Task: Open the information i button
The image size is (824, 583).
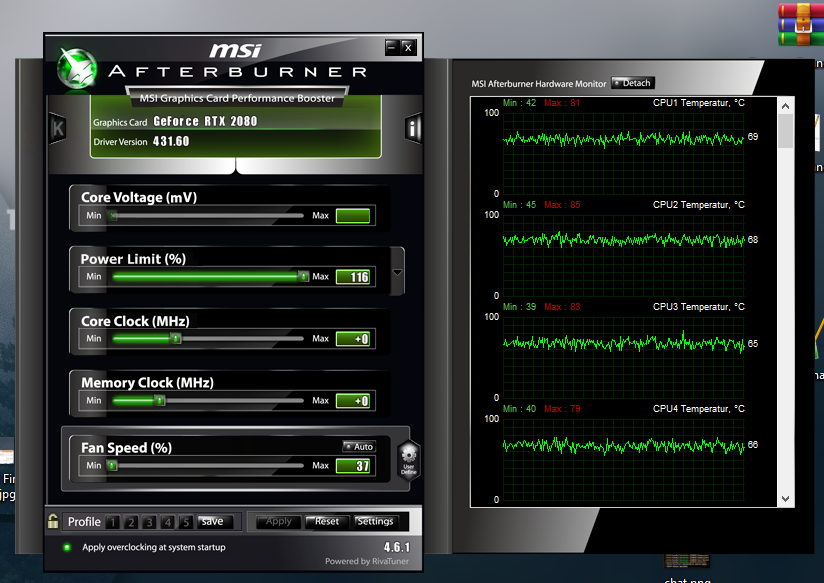Action: point(414,128)
